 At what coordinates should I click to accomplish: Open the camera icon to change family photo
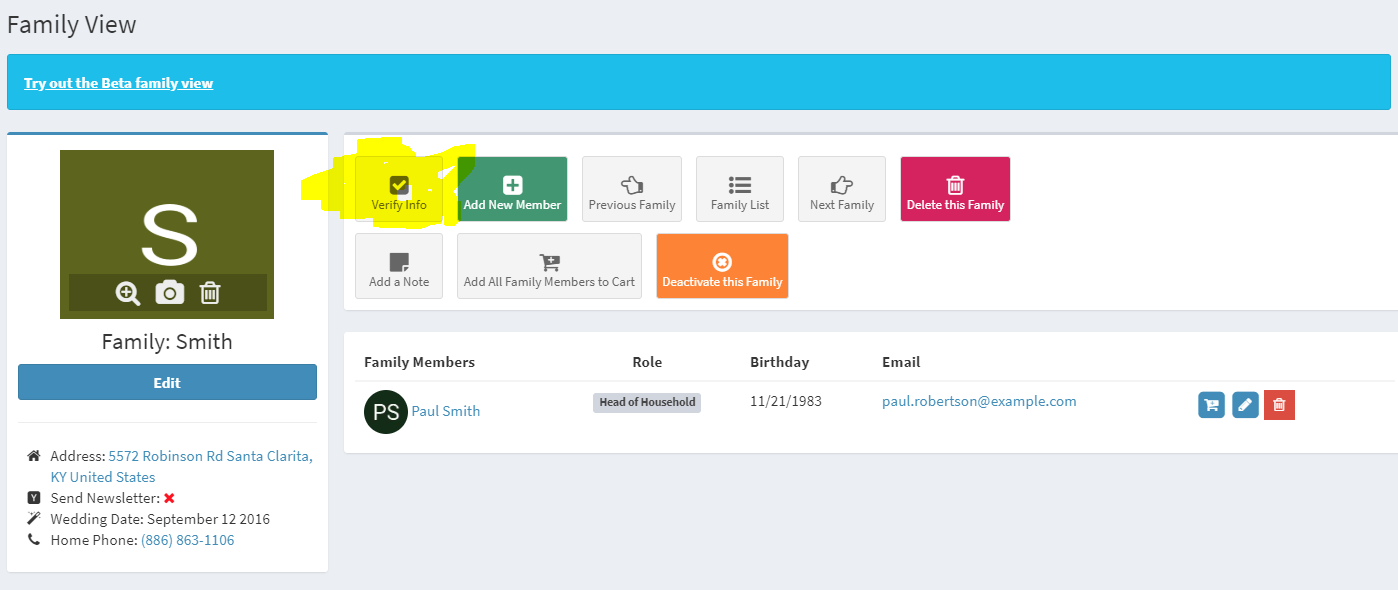(x=168, y=293)
